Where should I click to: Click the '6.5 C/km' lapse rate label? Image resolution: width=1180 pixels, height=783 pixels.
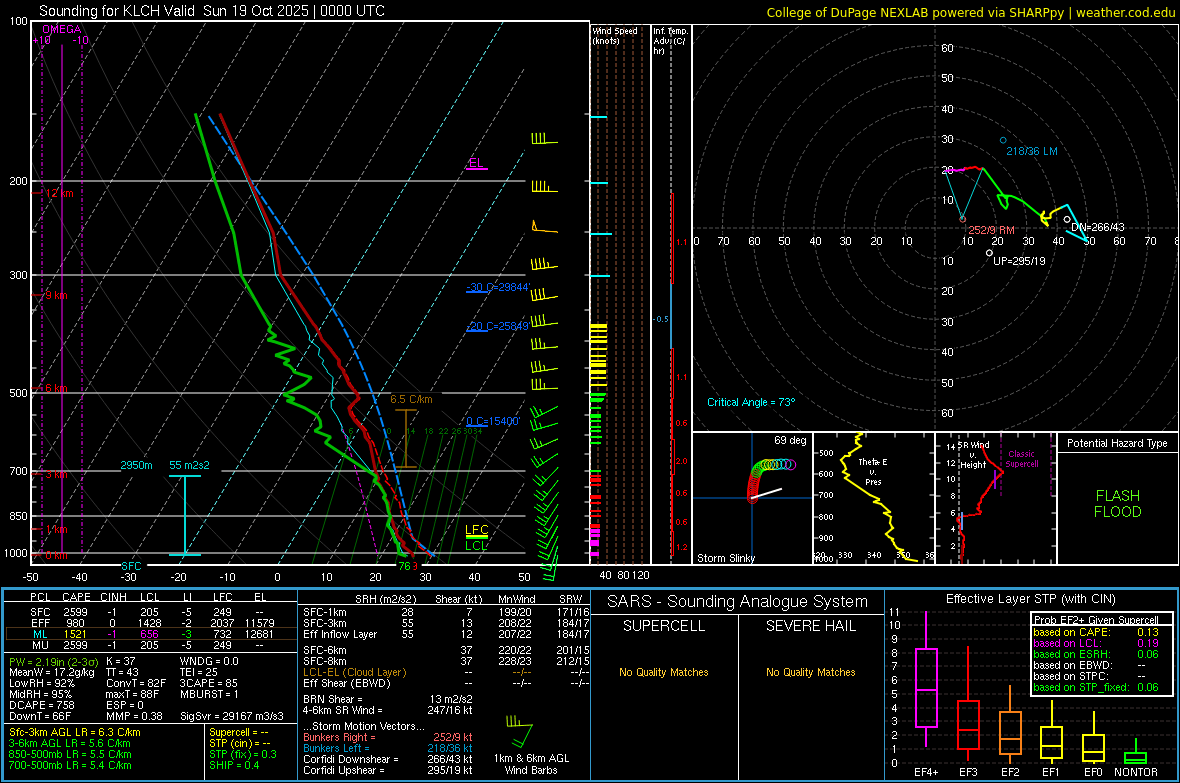pos(412,399)
